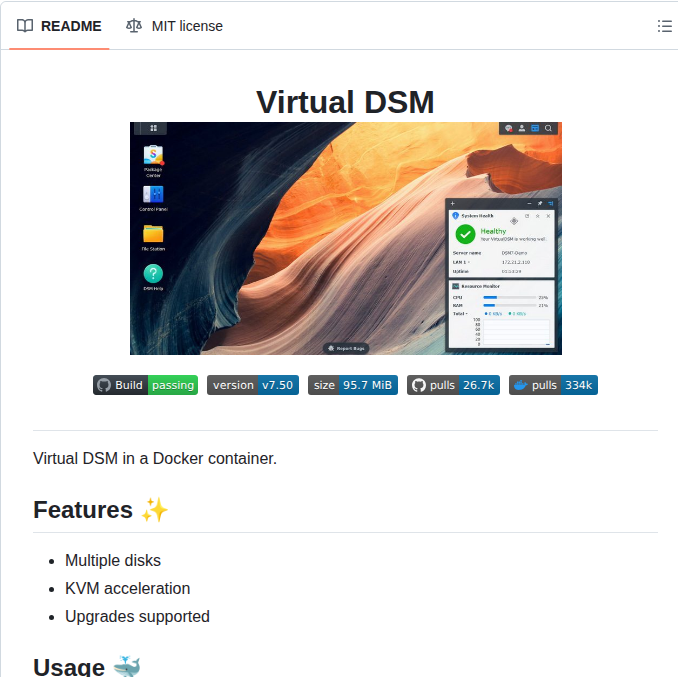This screenshot has width=678, height=677.
Task: Click the "KVM acceleration" list item
Action: (x=128, y=588)
